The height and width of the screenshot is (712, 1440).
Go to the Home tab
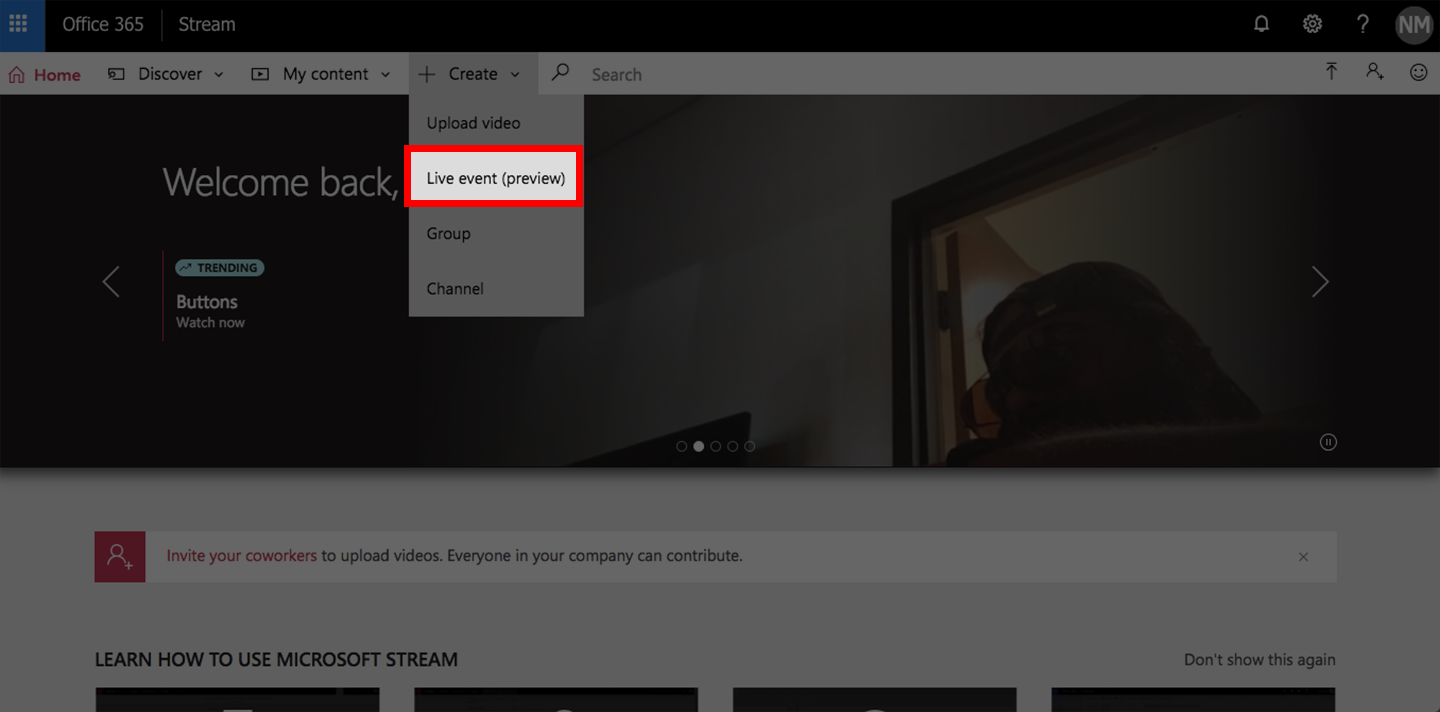[x=45, y=74]
